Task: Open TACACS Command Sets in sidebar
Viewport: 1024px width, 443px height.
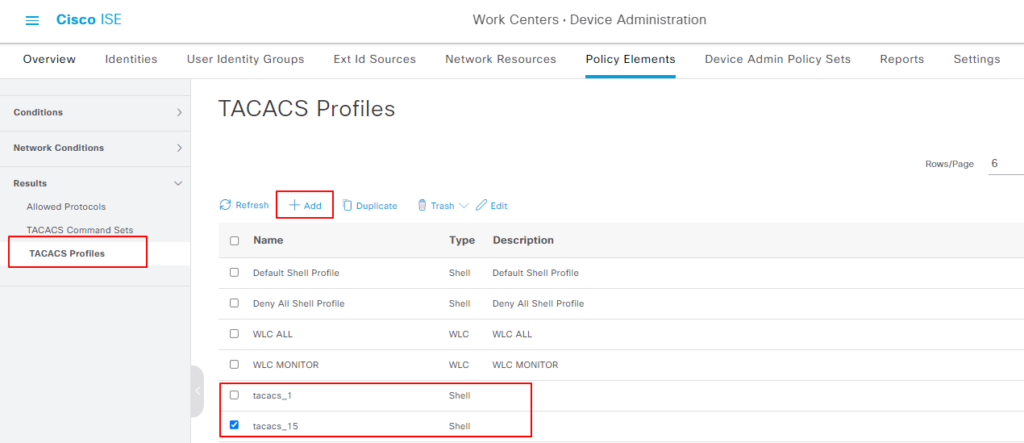Action: tap(79, 230)
